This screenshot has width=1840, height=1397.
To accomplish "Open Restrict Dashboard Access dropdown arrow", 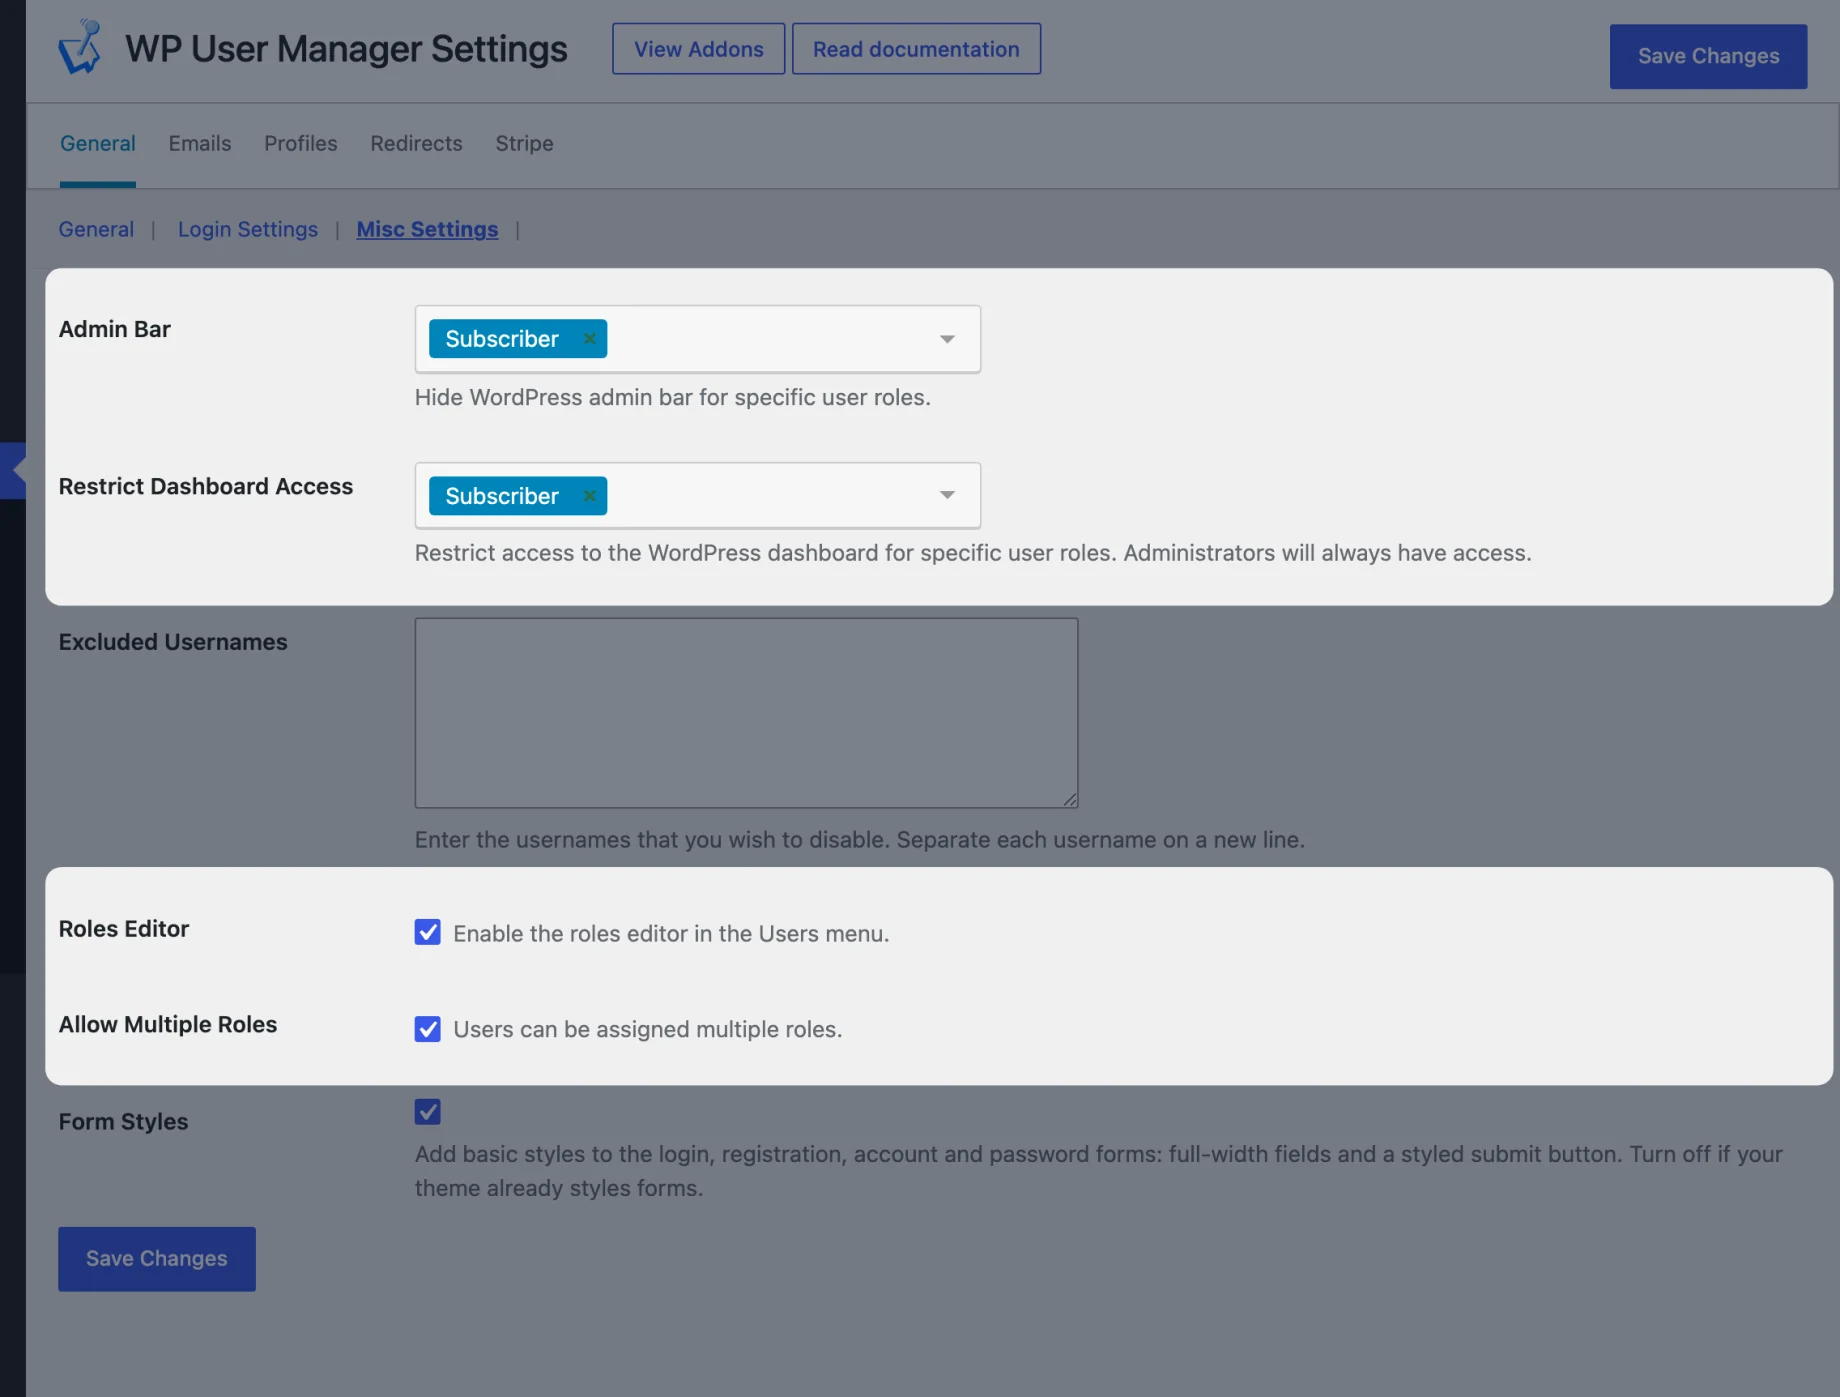I will [x=947, y=496].
